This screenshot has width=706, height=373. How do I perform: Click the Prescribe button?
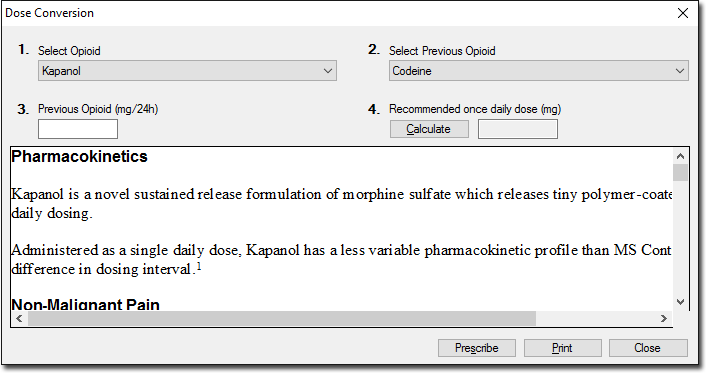477,348
